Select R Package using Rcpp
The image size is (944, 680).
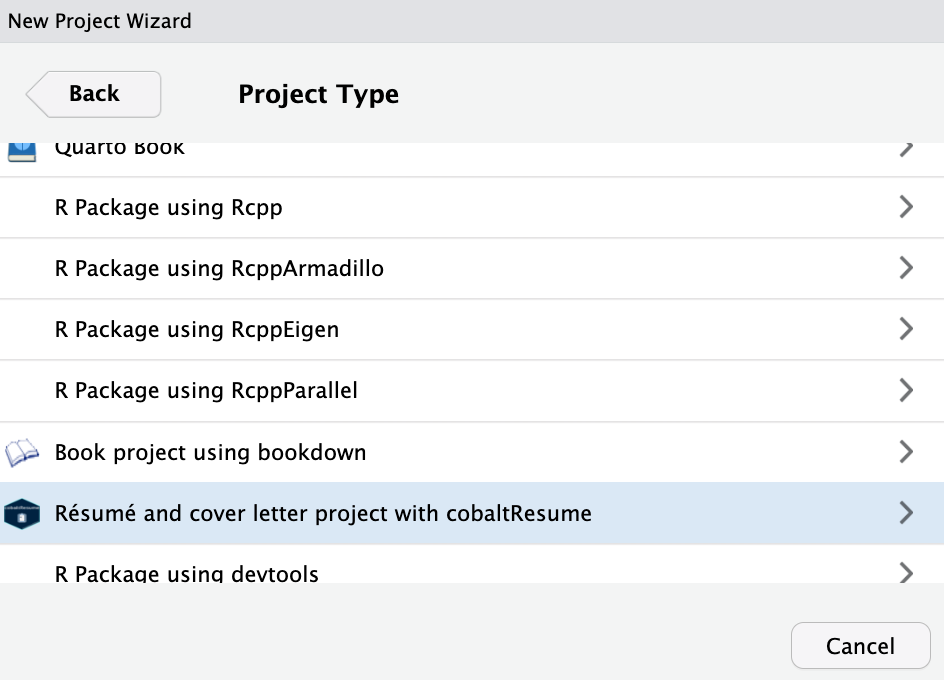point(169,208)
